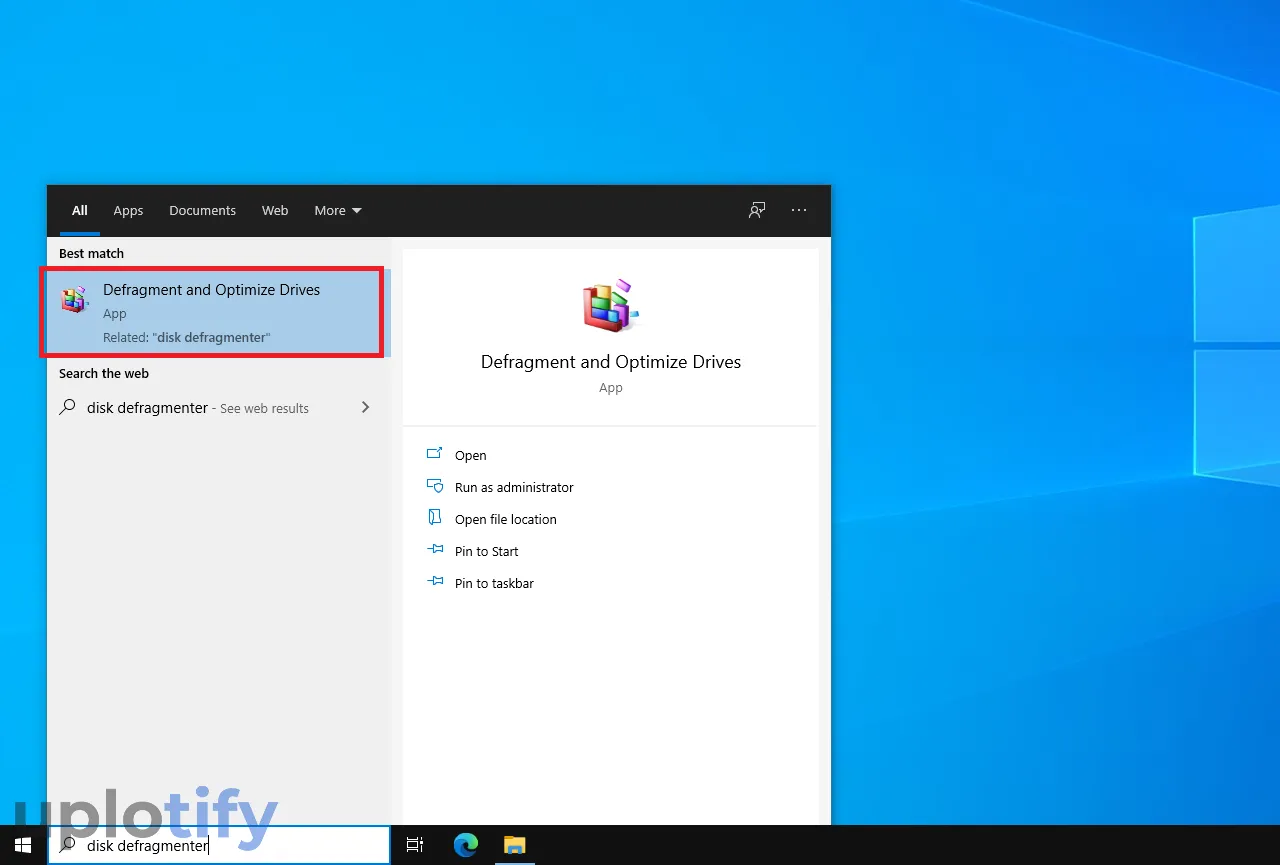The height and width of the screenshot is (865, 1280).
Task: Click the Open file location icon
Action: pos(435,518)
